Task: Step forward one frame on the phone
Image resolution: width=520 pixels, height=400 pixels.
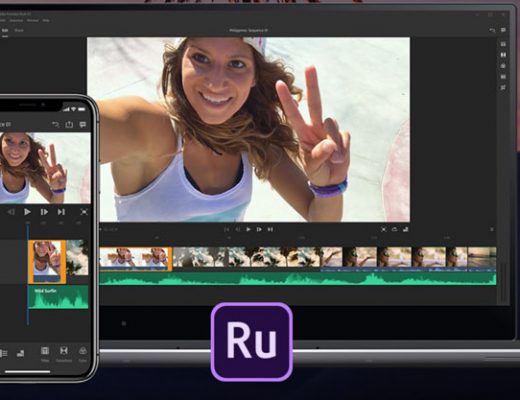Action: tap(44, 212)
